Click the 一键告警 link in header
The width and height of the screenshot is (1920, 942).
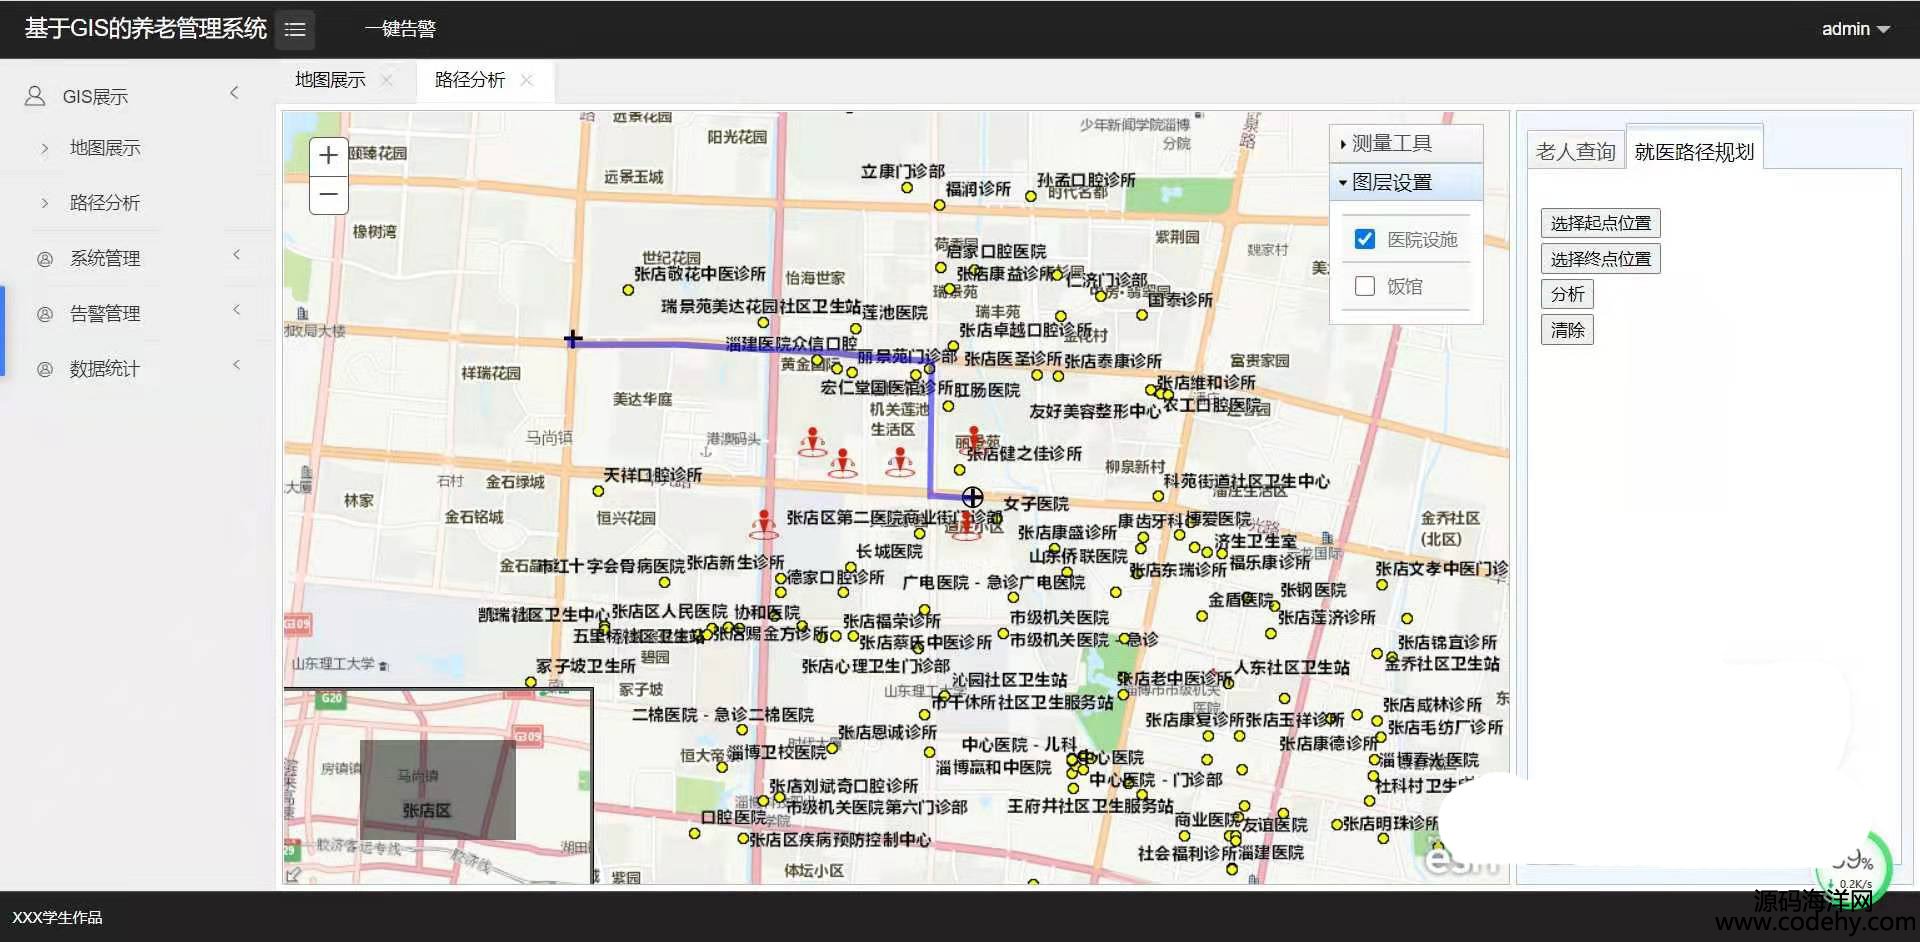point(400,29)
